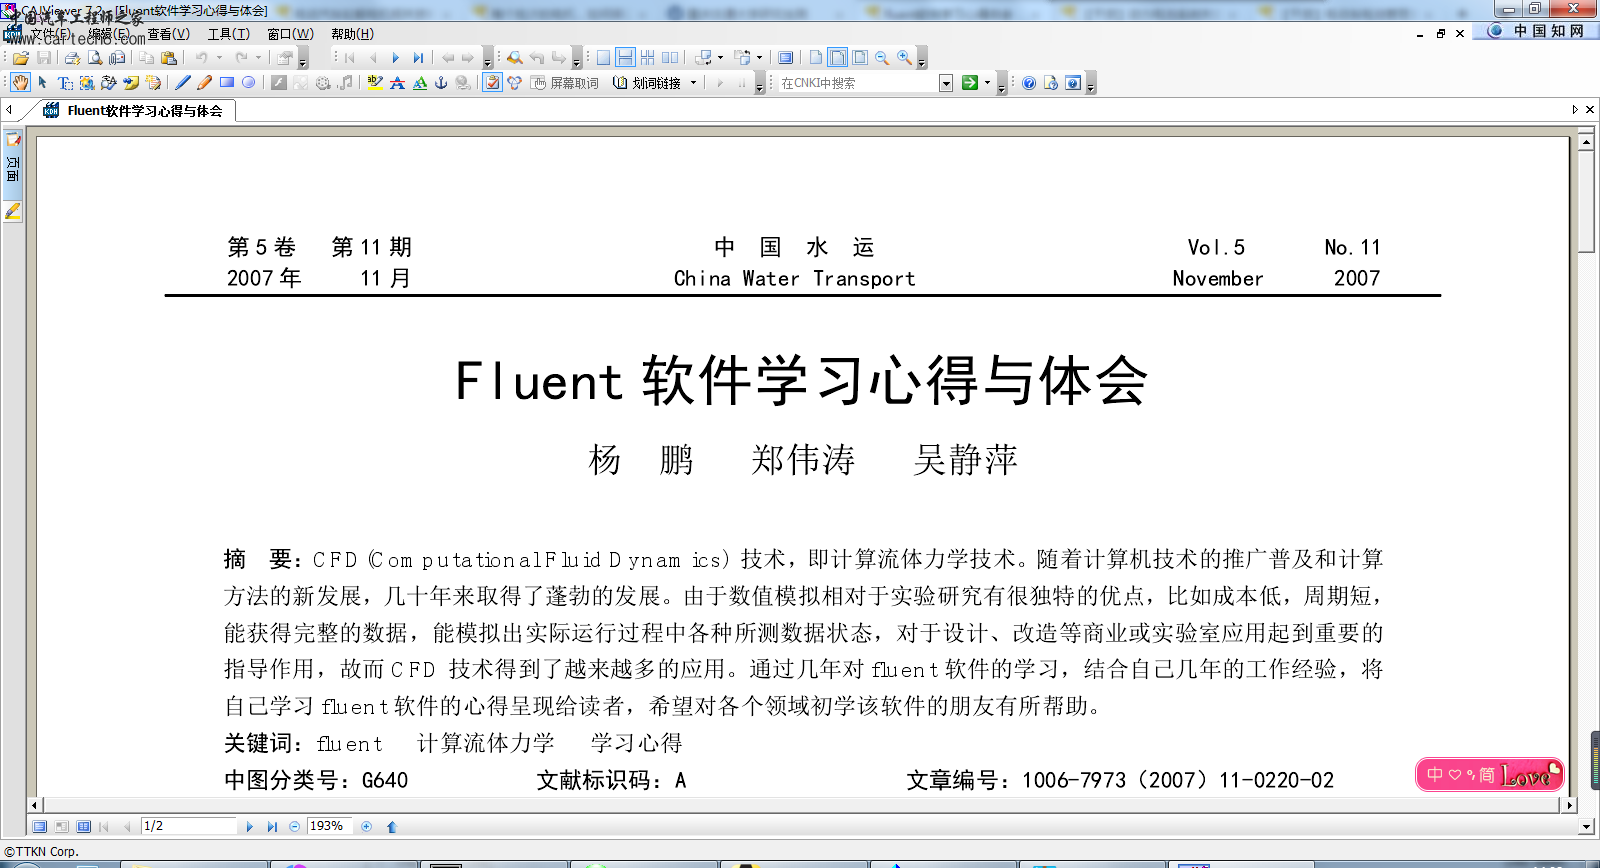Click the paste clipboard icon
The height and width of the screenshot is (868, 1600).
point(169,58)
